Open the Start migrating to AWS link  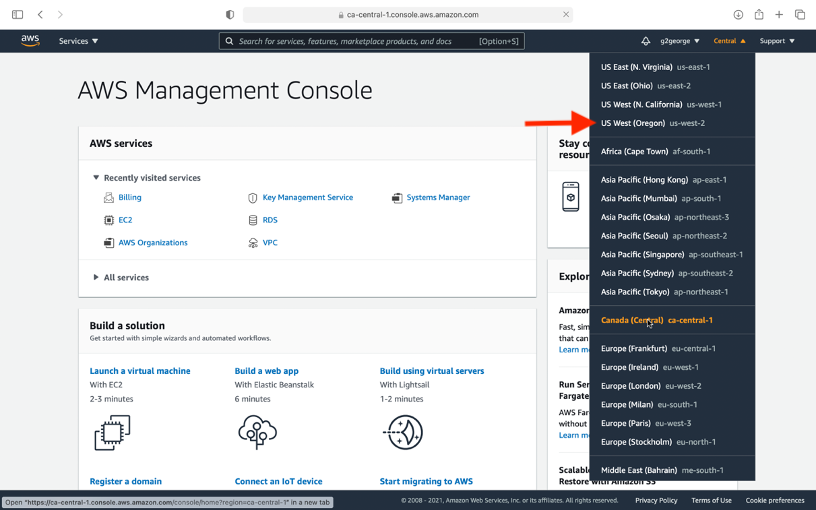(426, 481)
